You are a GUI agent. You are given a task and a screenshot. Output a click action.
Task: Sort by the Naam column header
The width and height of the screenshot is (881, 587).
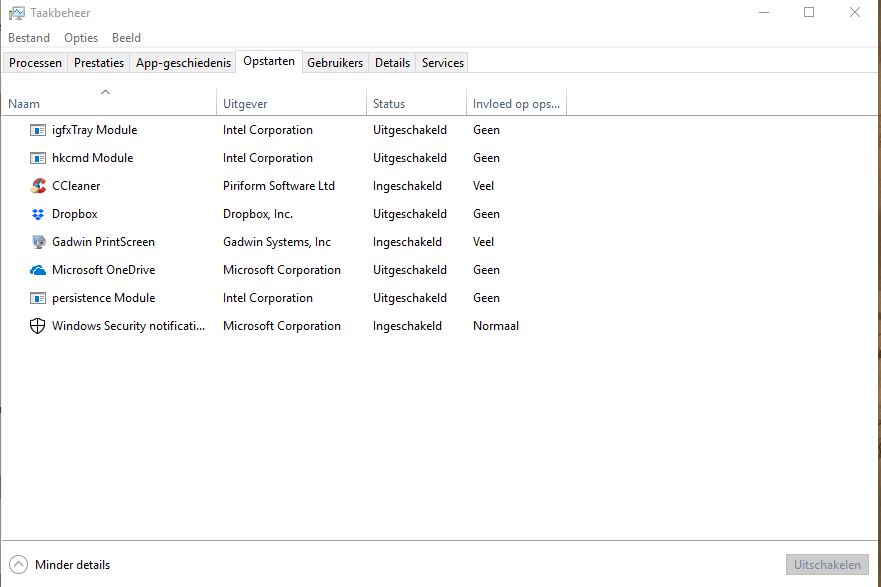click(x=109, y=102)
